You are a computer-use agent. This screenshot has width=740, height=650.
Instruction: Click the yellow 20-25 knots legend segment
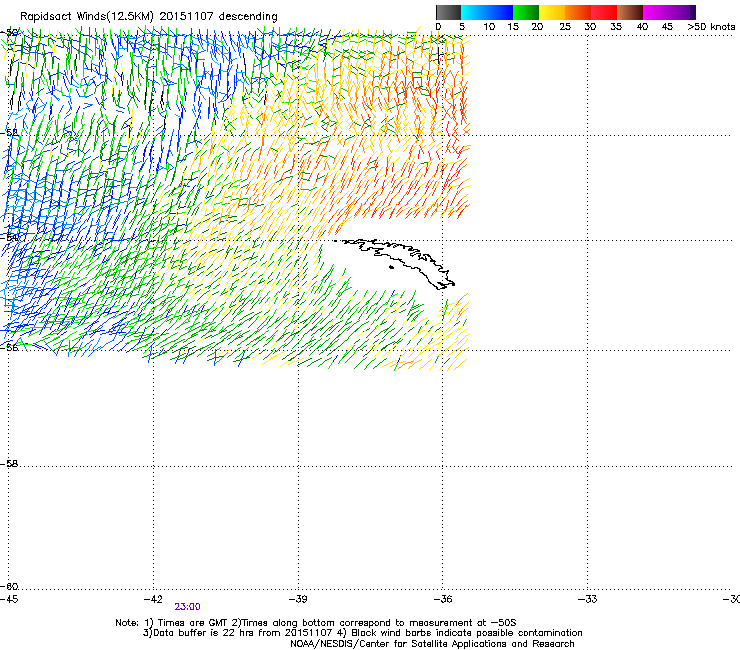pyautogui.click(x=552, y=12)
